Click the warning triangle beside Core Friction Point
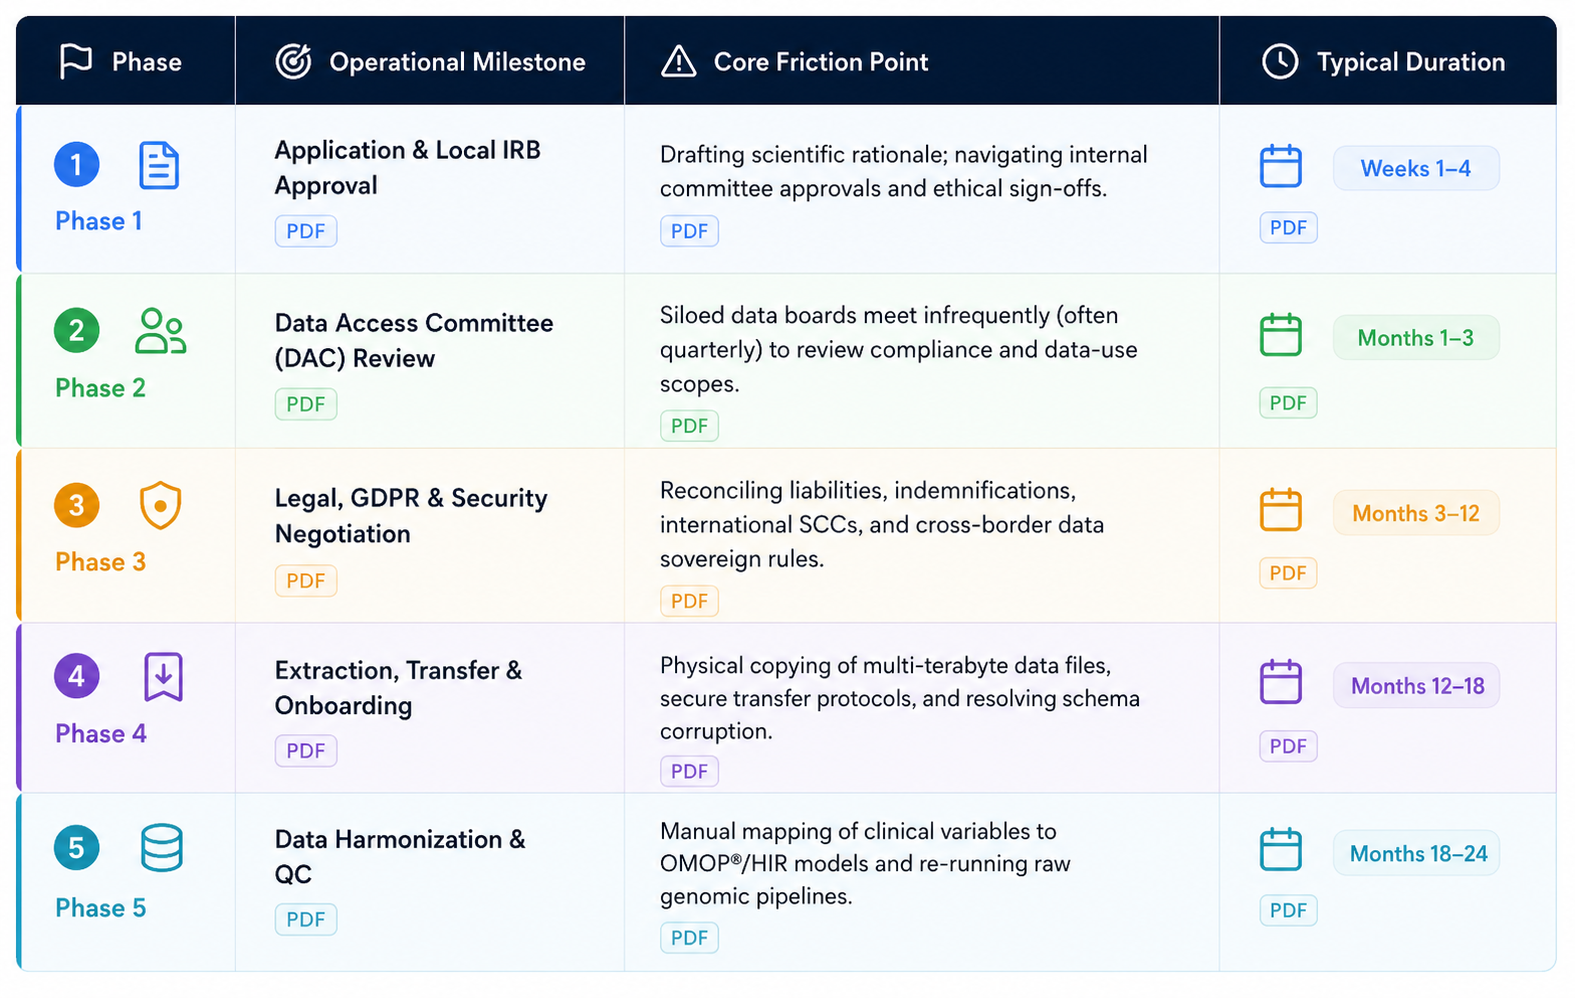 pyautogui.click(x=679, y=61)
